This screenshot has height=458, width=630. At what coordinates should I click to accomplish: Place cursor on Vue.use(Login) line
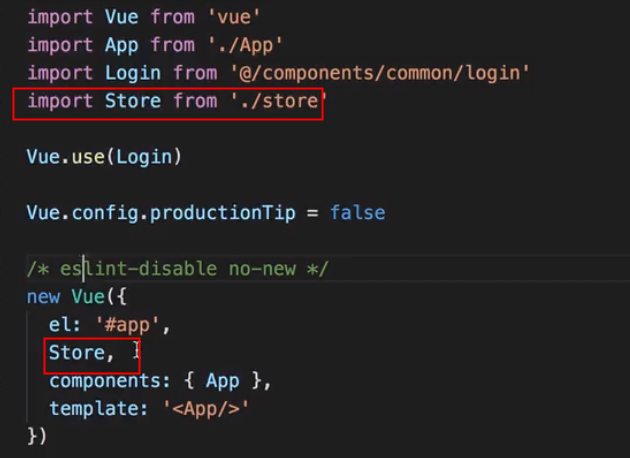[104, 157]
